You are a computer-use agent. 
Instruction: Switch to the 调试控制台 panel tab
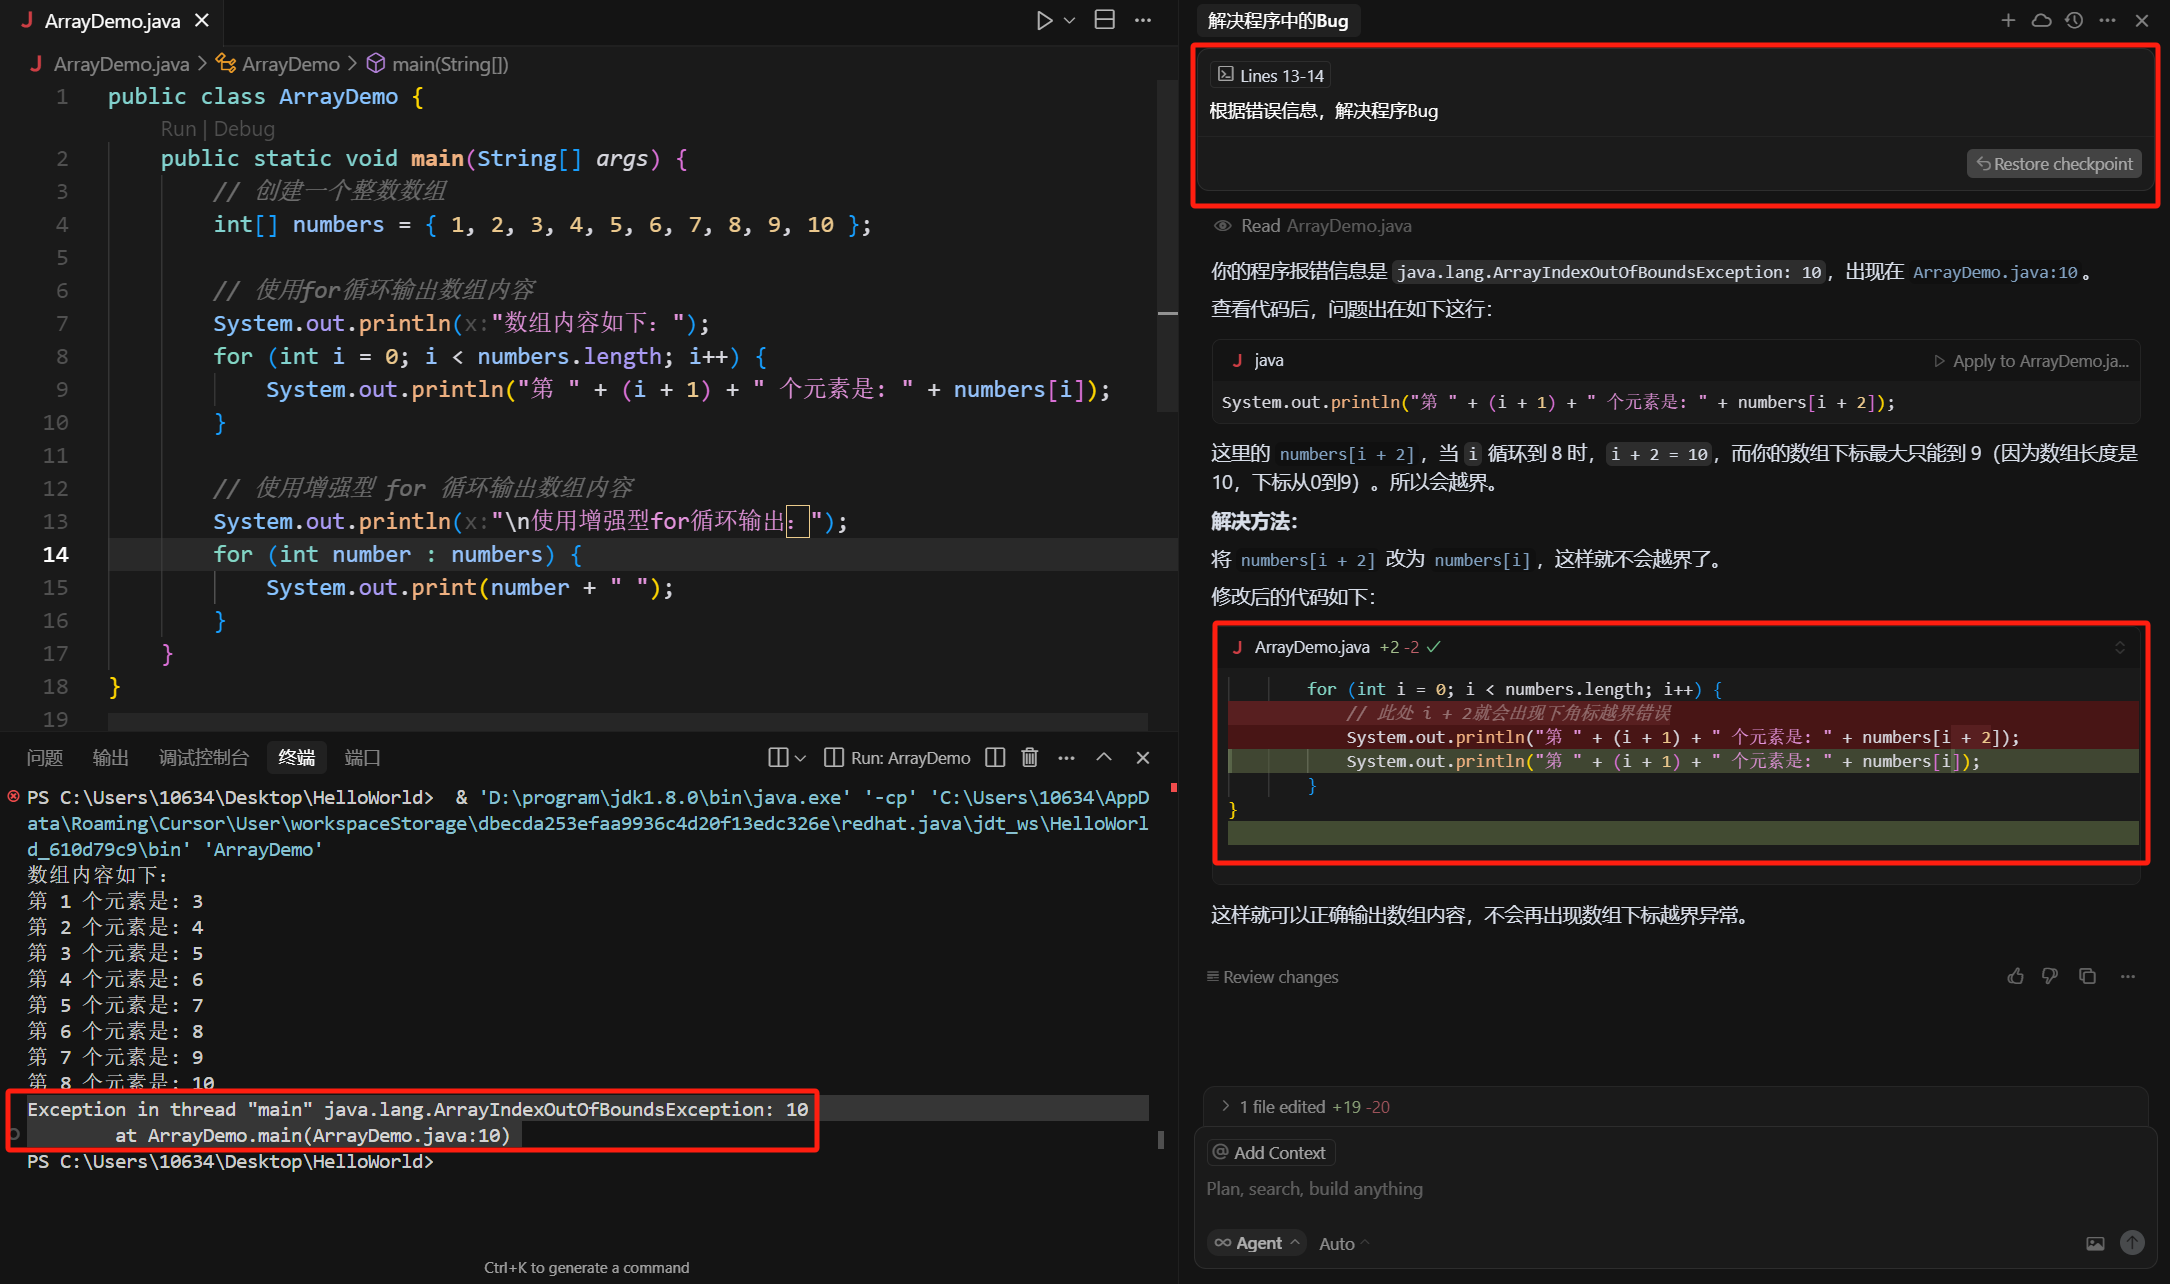coord(203,758)
